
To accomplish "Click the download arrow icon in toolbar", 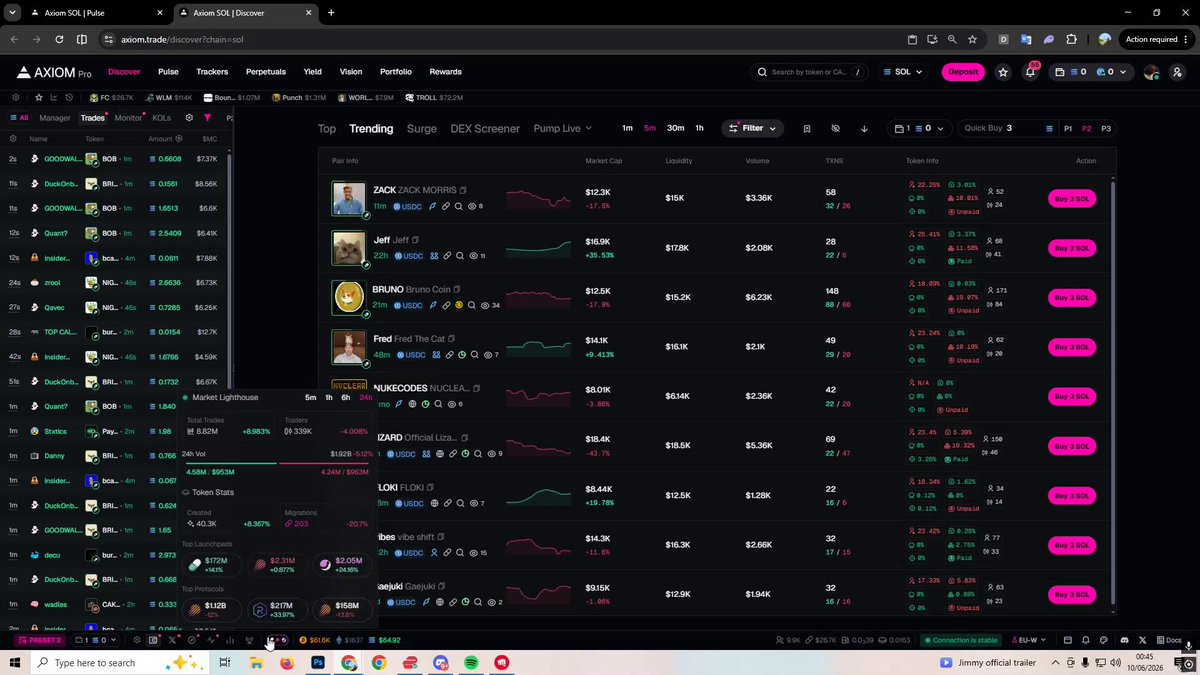I will (864, 128).
